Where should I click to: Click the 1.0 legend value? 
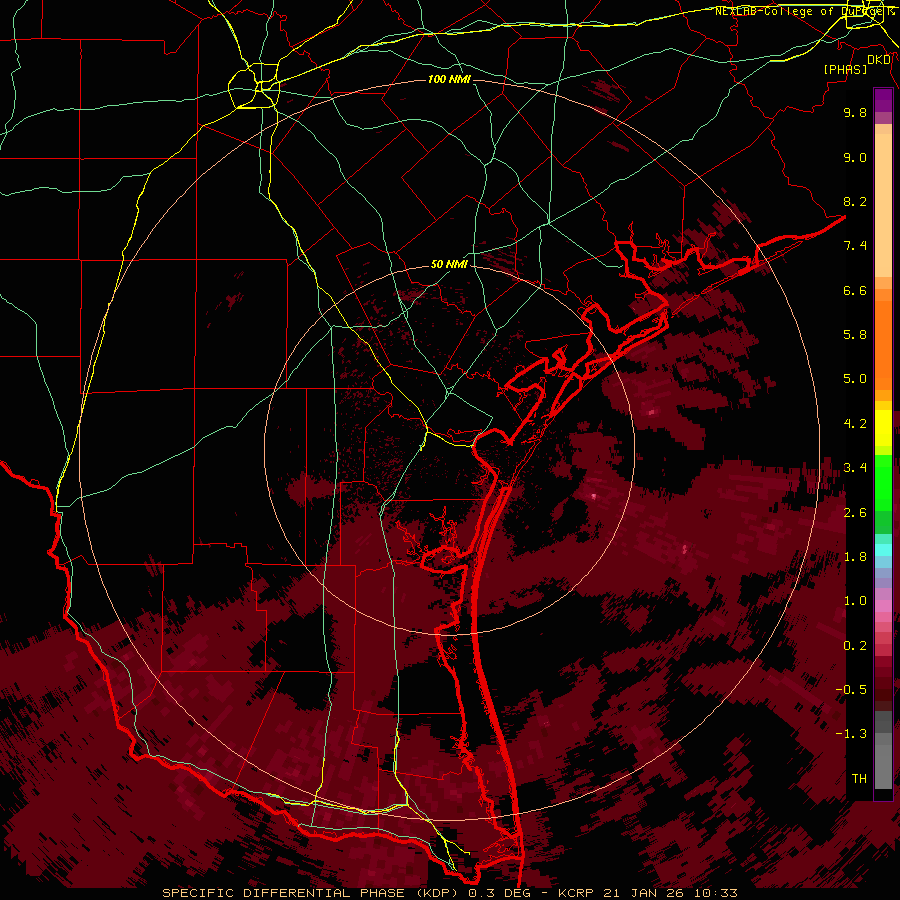855,601
